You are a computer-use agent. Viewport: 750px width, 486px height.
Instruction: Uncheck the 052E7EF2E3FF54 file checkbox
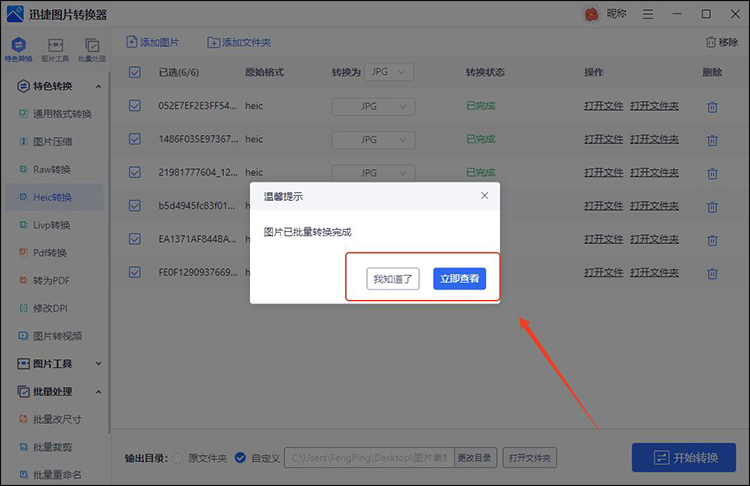pos(135,105)
